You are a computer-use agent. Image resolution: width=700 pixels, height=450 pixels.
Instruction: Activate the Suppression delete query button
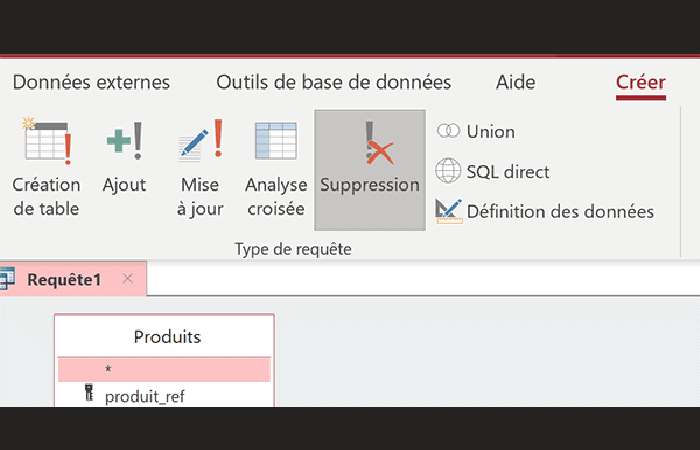coord(370,170)
